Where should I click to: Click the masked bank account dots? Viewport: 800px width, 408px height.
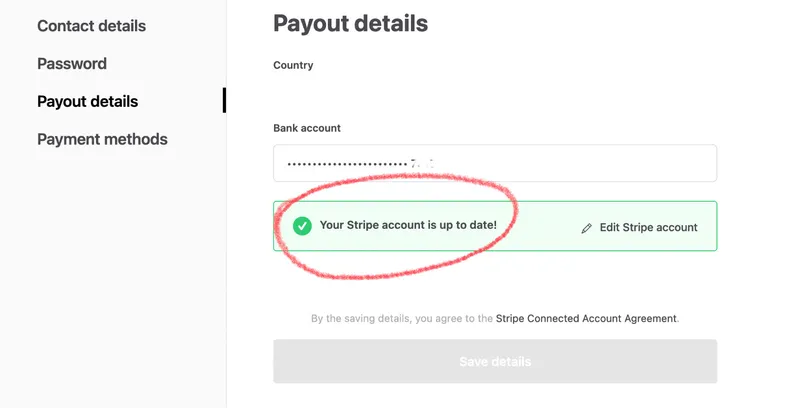(346, 163)
